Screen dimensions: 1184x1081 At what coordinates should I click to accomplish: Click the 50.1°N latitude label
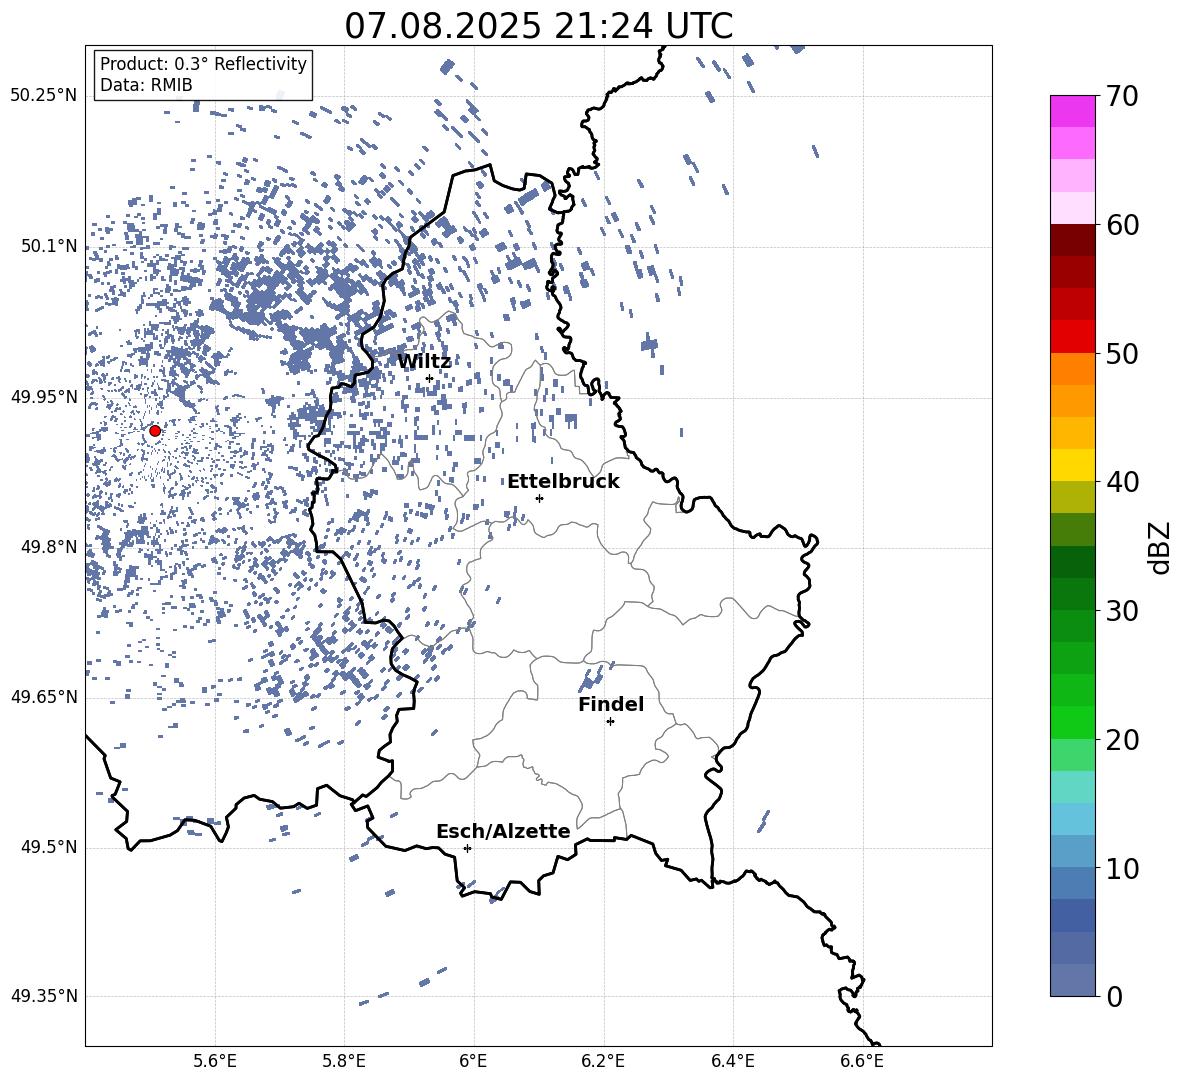point(49,247)
